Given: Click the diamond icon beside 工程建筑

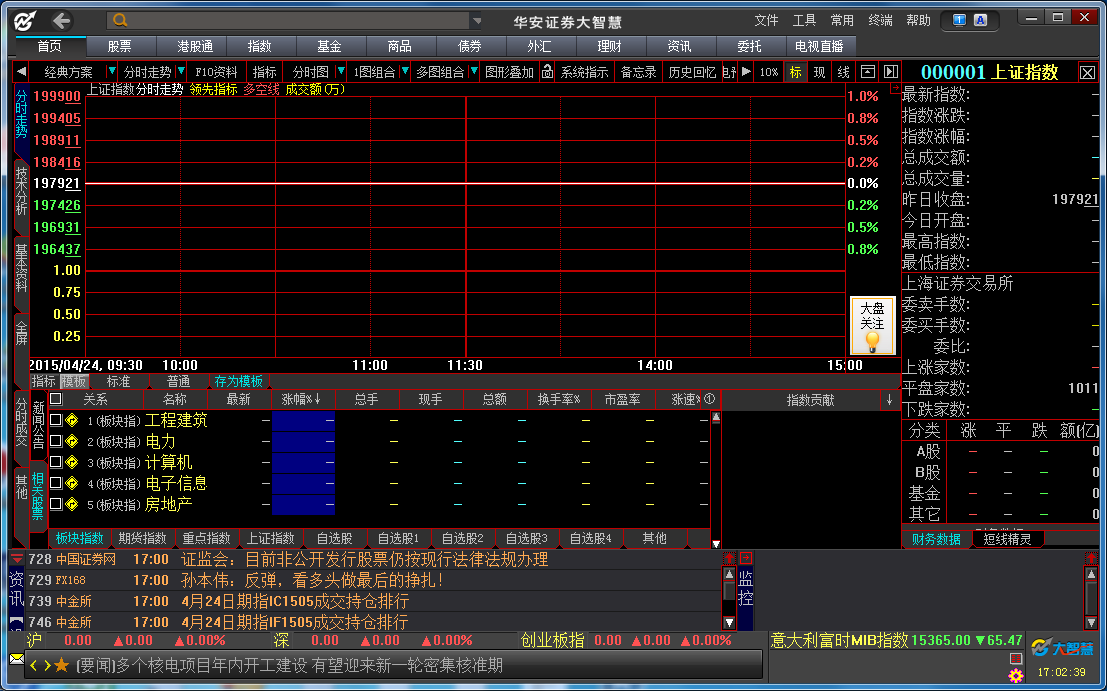Looking at the screenshot, I should [71, 421].
